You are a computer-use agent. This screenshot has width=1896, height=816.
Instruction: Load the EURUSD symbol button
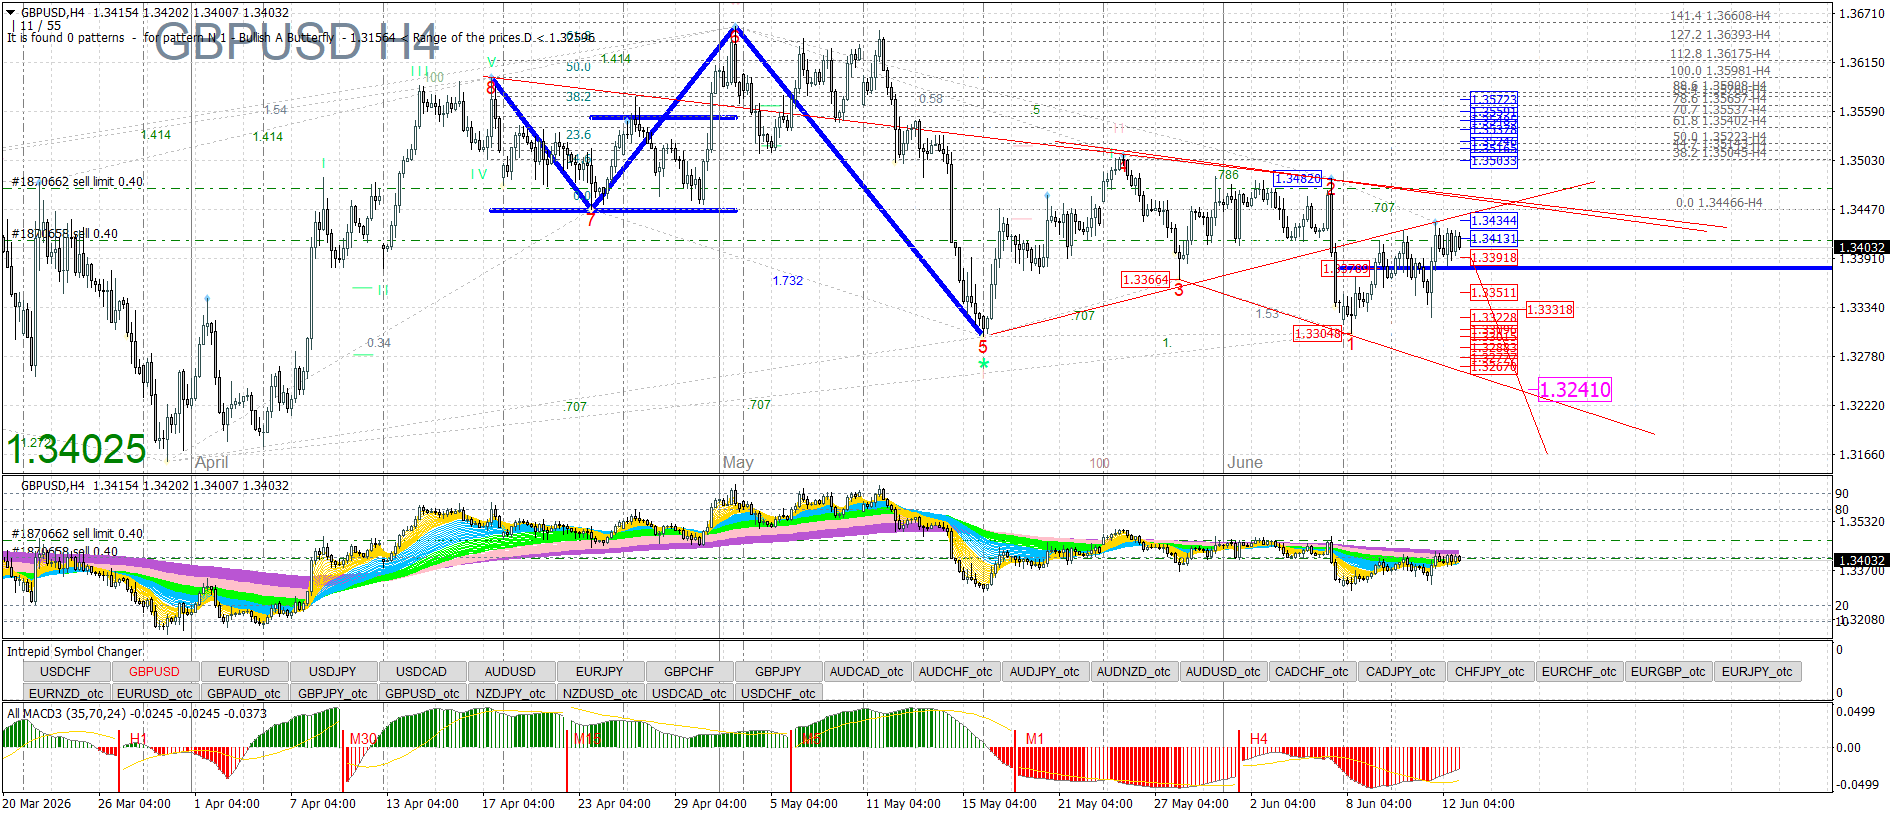(244, 672)
